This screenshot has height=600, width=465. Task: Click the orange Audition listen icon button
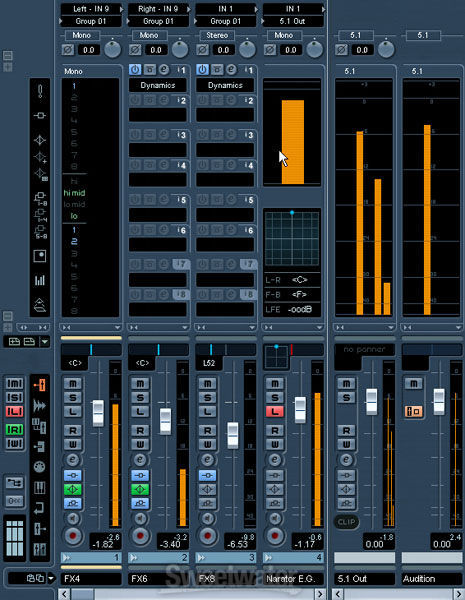413,412
